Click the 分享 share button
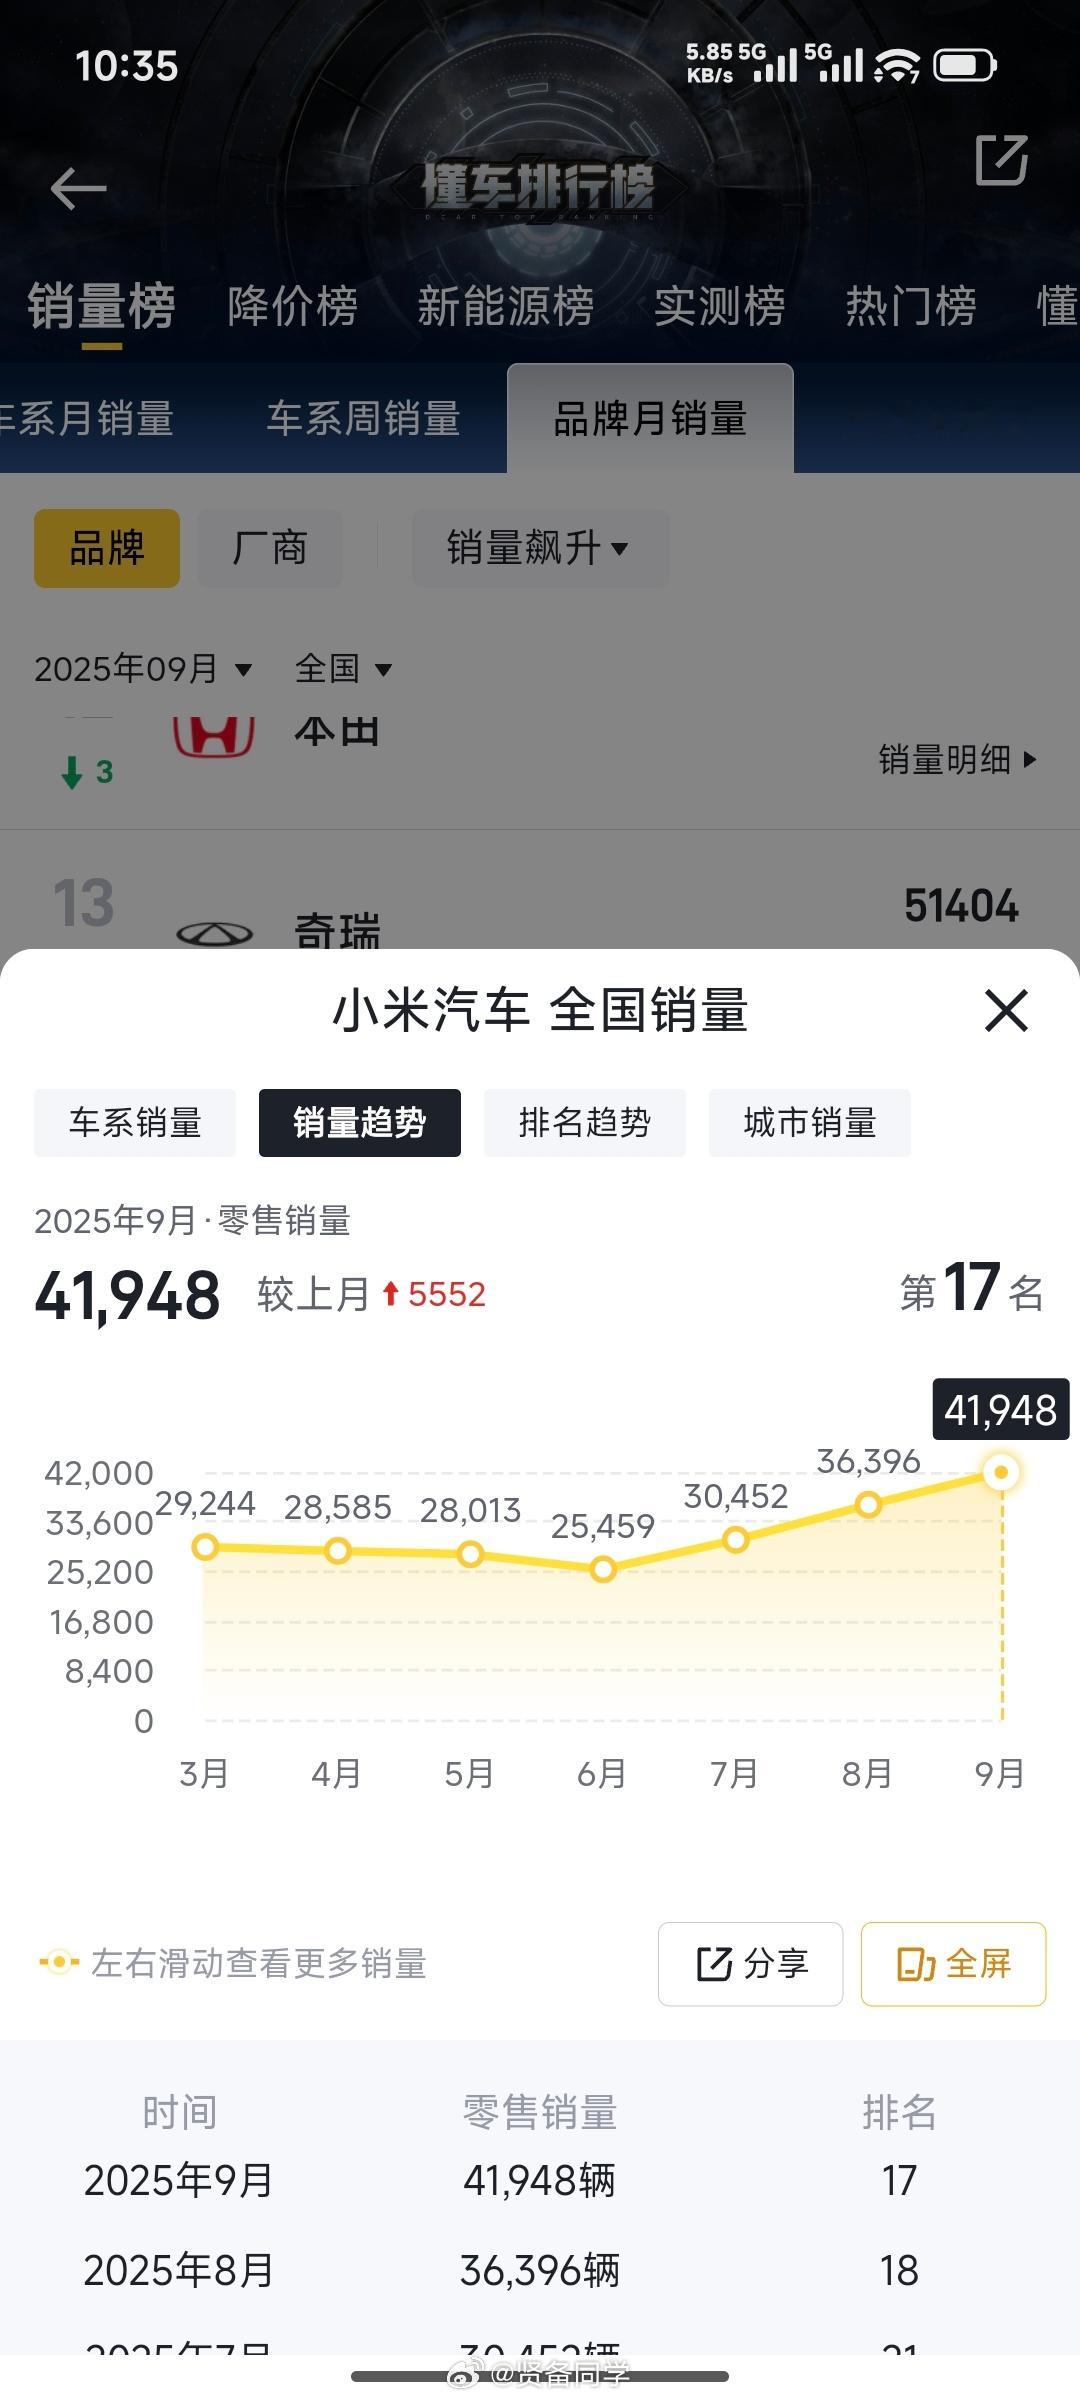 point(751,1964)
